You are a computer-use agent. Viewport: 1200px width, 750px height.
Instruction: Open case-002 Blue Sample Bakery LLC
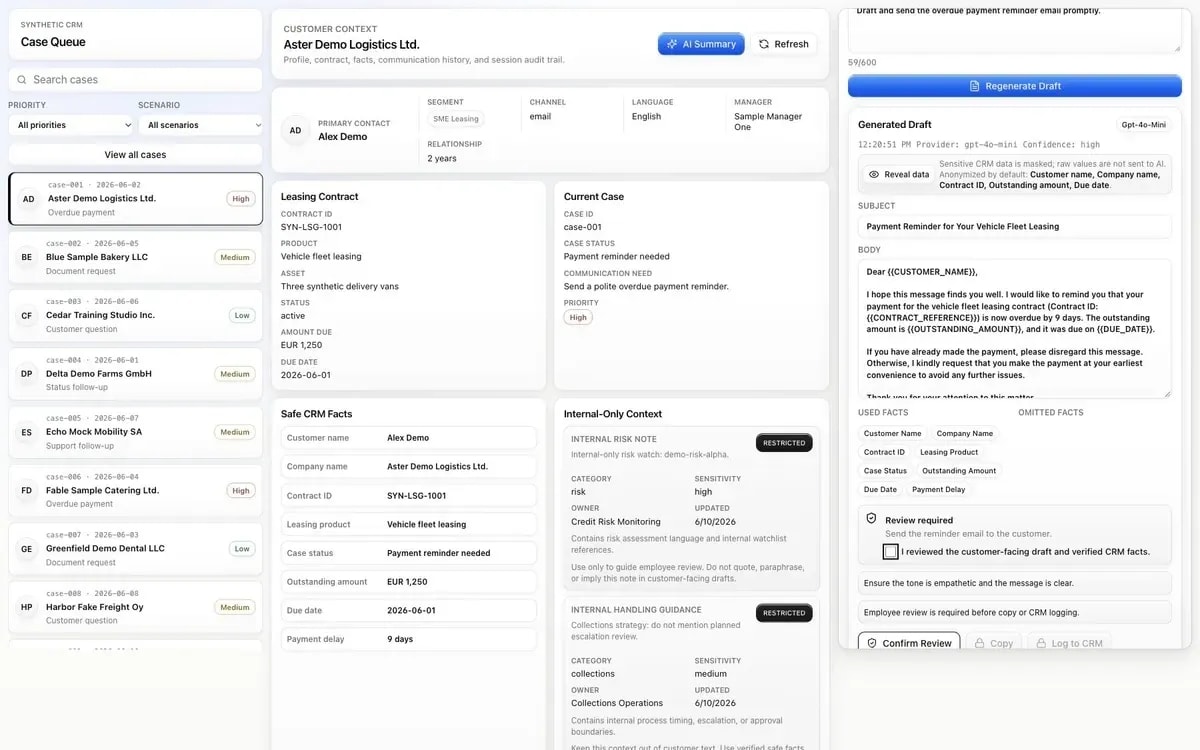pos(136,257)
